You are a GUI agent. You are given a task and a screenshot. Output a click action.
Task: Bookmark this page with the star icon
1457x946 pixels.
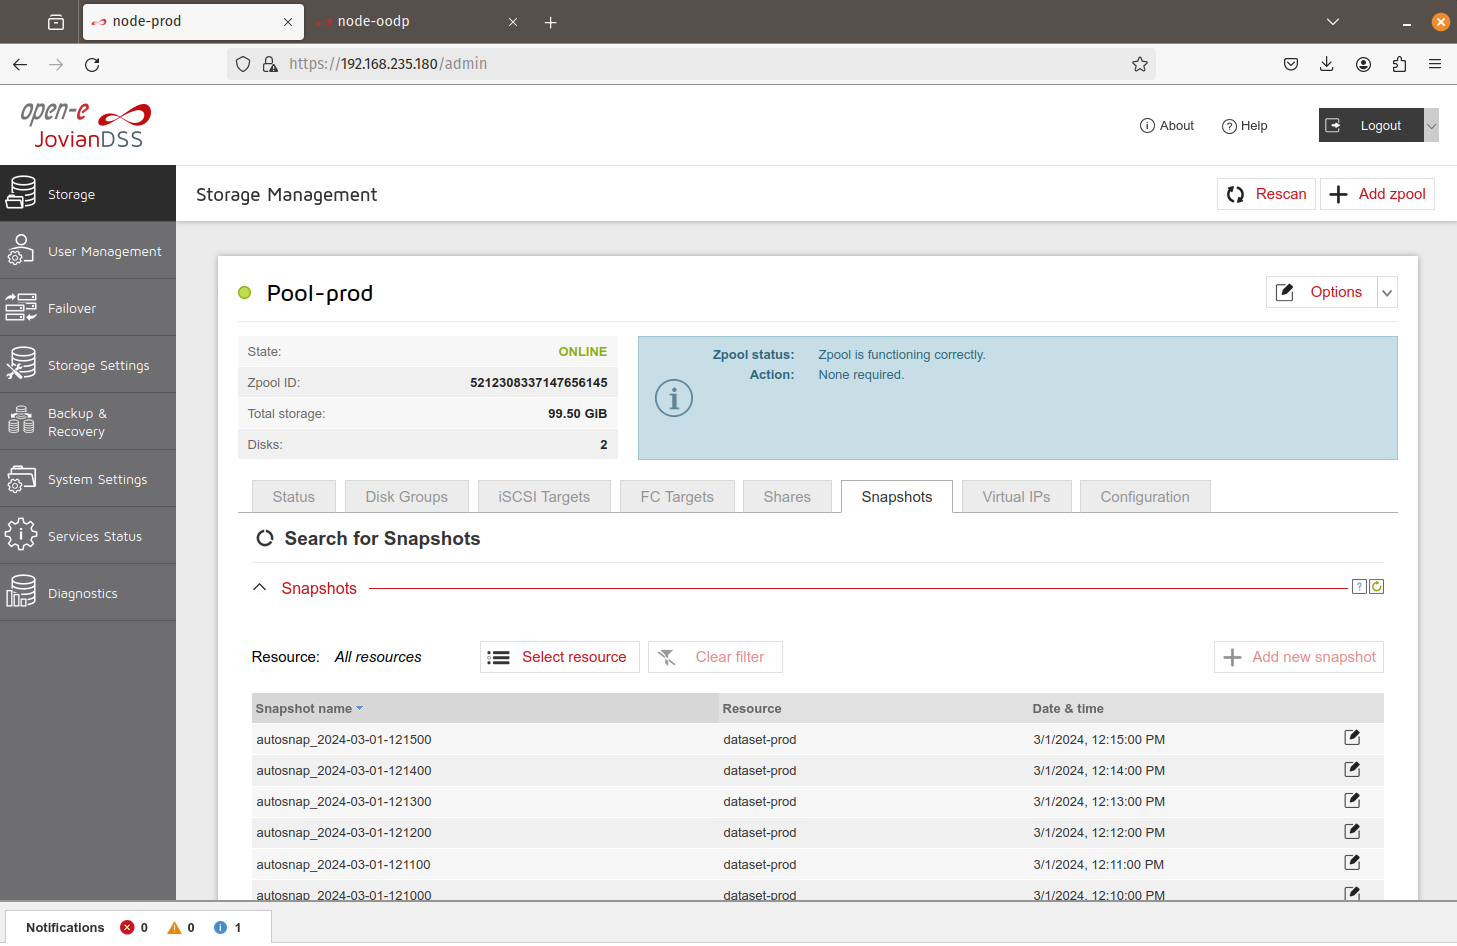[1140, 64]
